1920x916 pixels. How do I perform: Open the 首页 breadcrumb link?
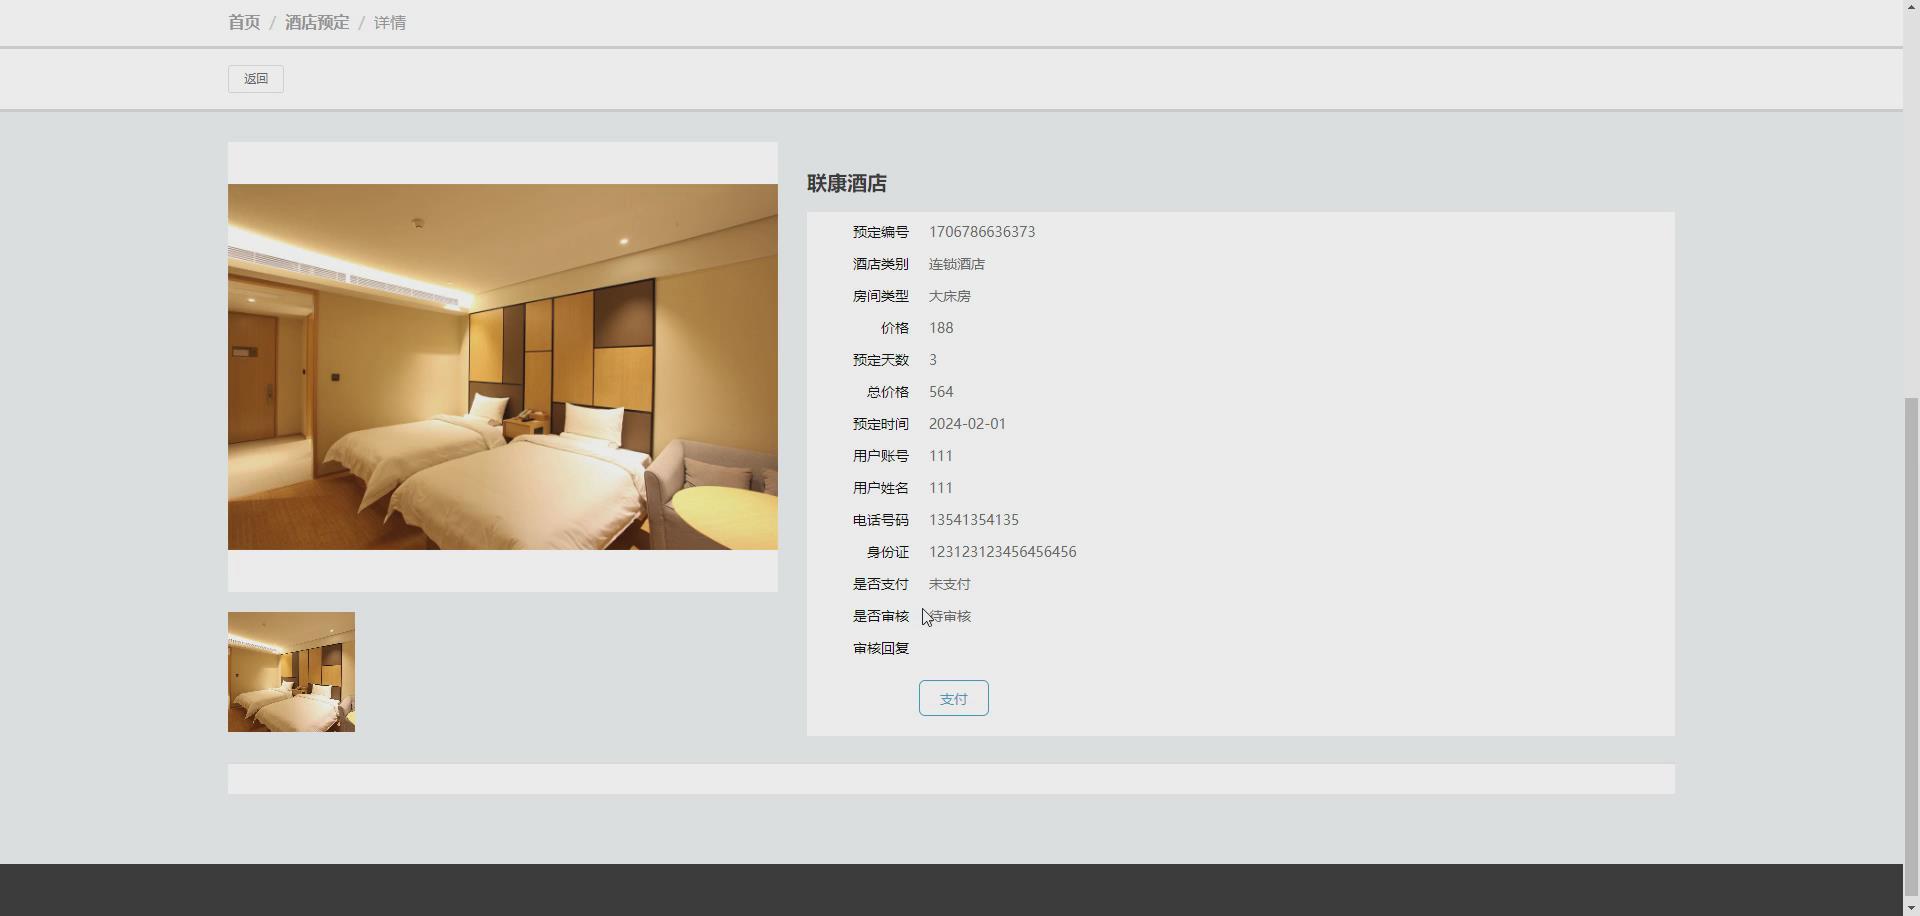click(x=244, y=22)
